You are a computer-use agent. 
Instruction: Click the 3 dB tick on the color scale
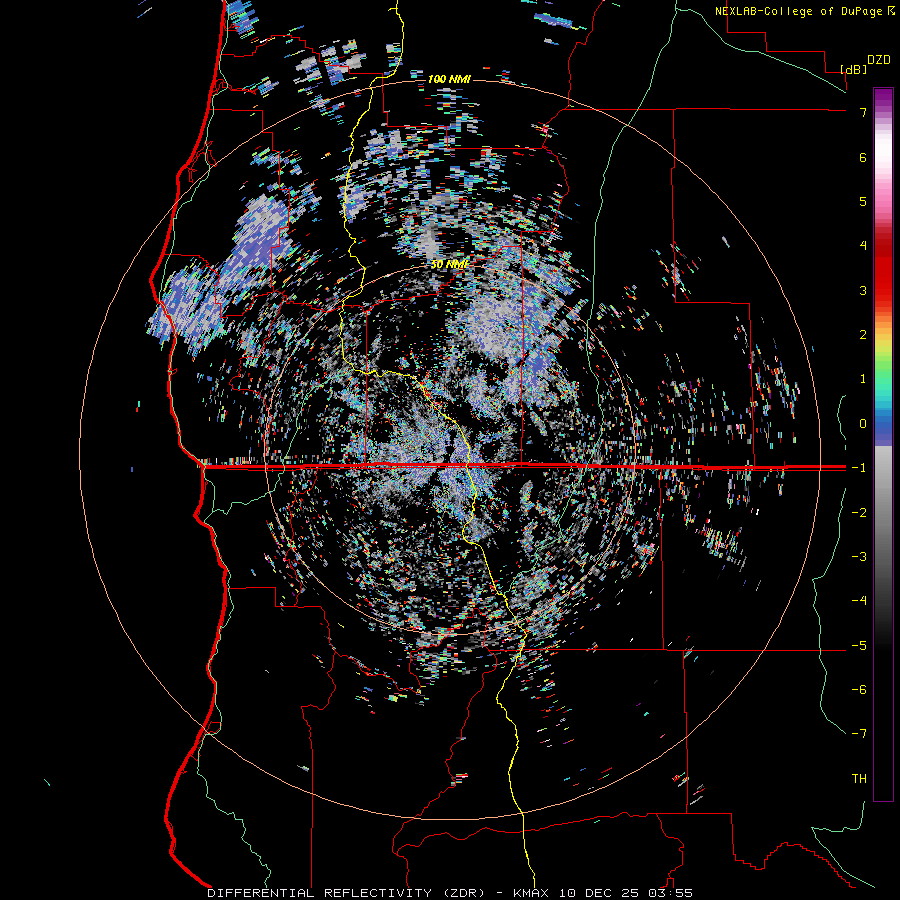(x=863, y=290)
